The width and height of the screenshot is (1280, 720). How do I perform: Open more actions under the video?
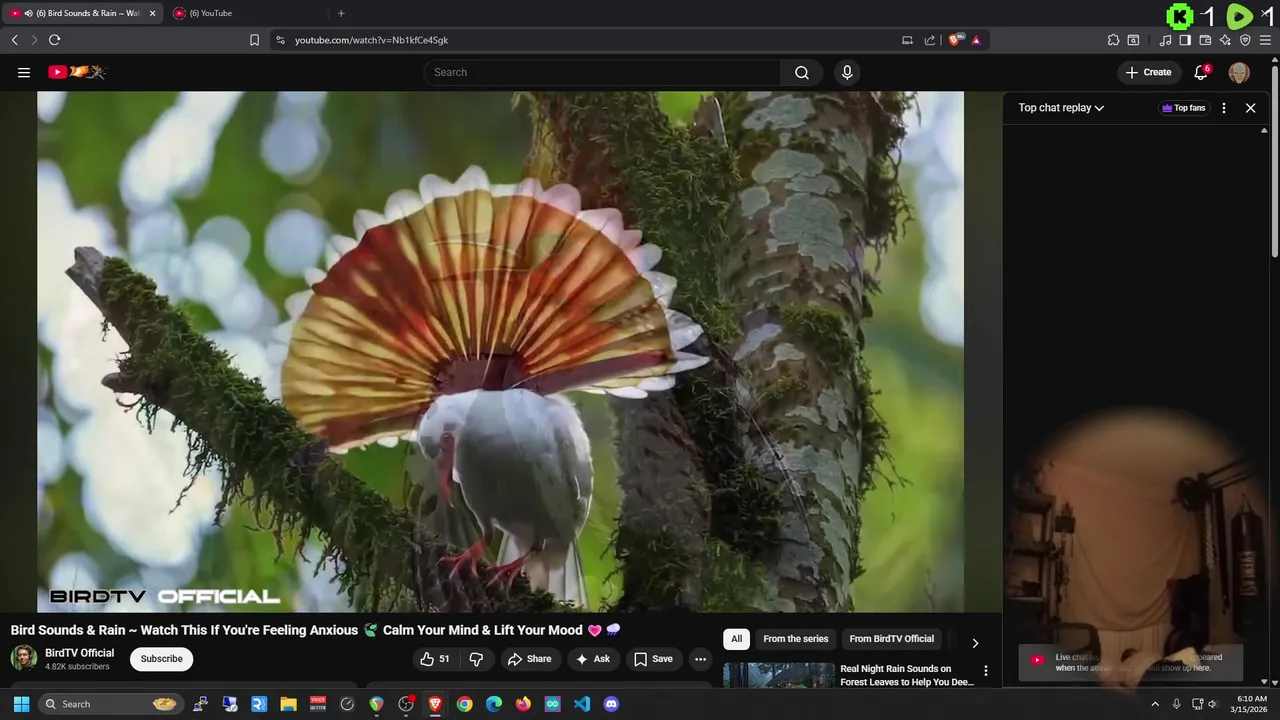[700, 659]
